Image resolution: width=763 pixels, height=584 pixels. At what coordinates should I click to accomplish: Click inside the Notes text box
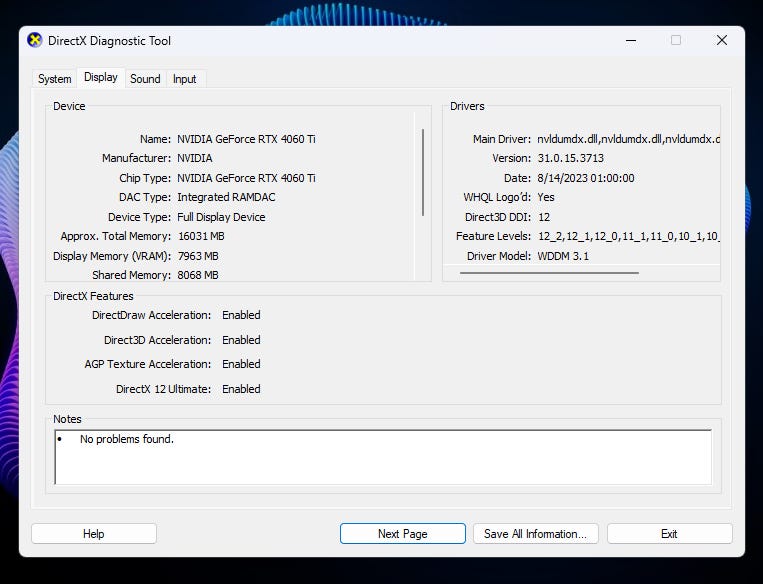click(383, 457)
